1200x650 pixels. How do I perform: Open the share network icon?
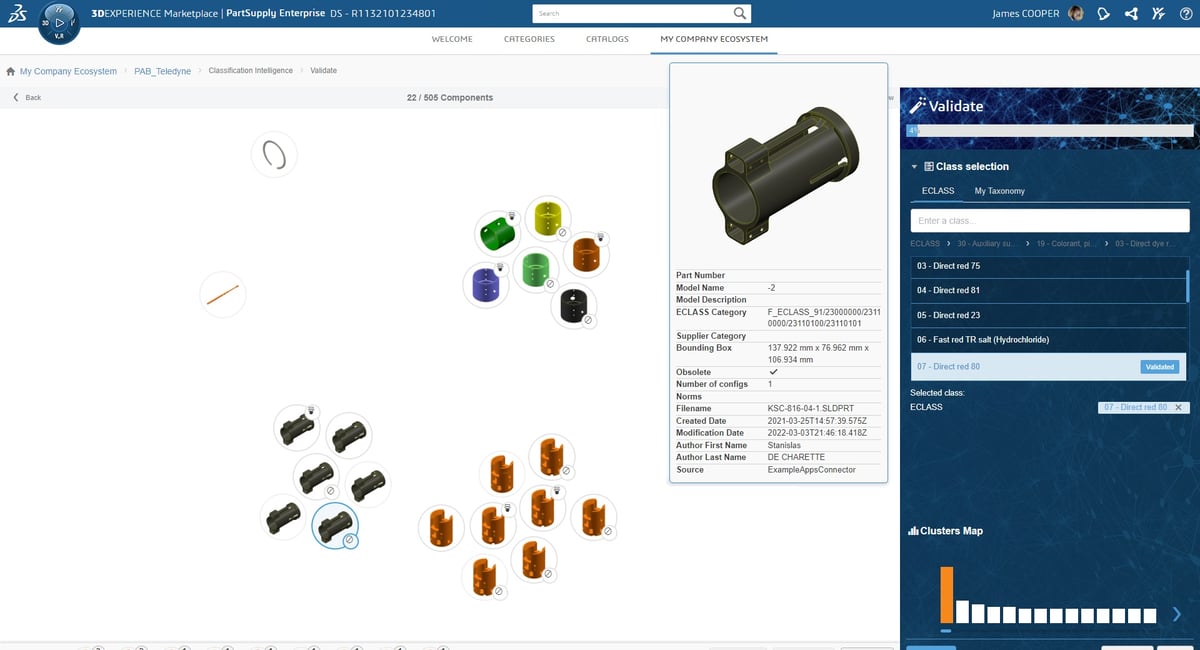(1130, 14)
